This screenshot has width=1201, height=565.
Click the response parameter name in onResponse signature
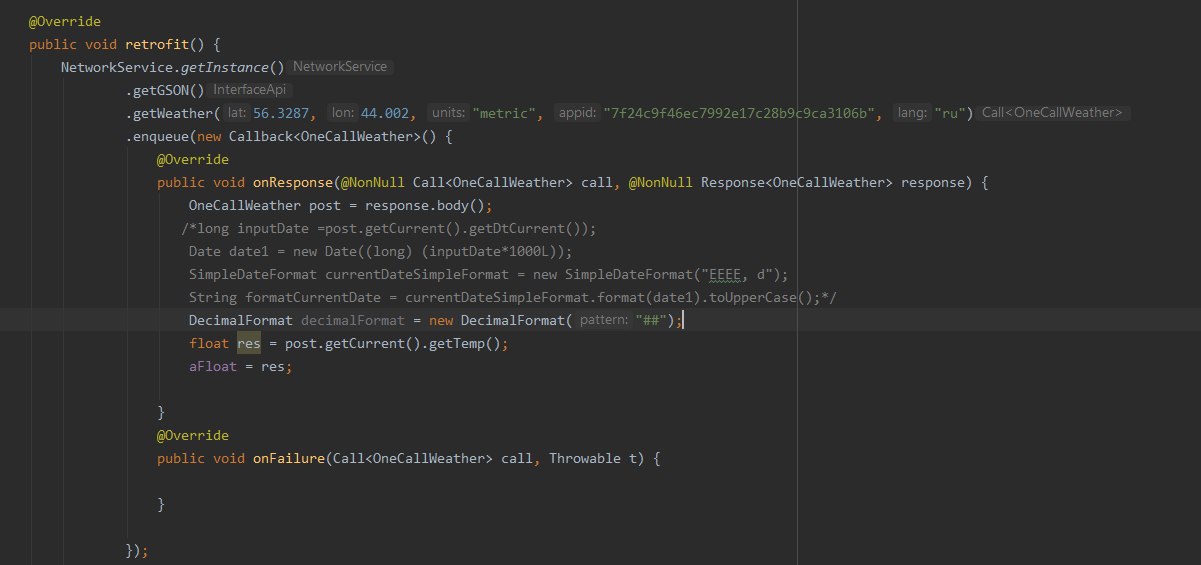click(x=933, y=182)
